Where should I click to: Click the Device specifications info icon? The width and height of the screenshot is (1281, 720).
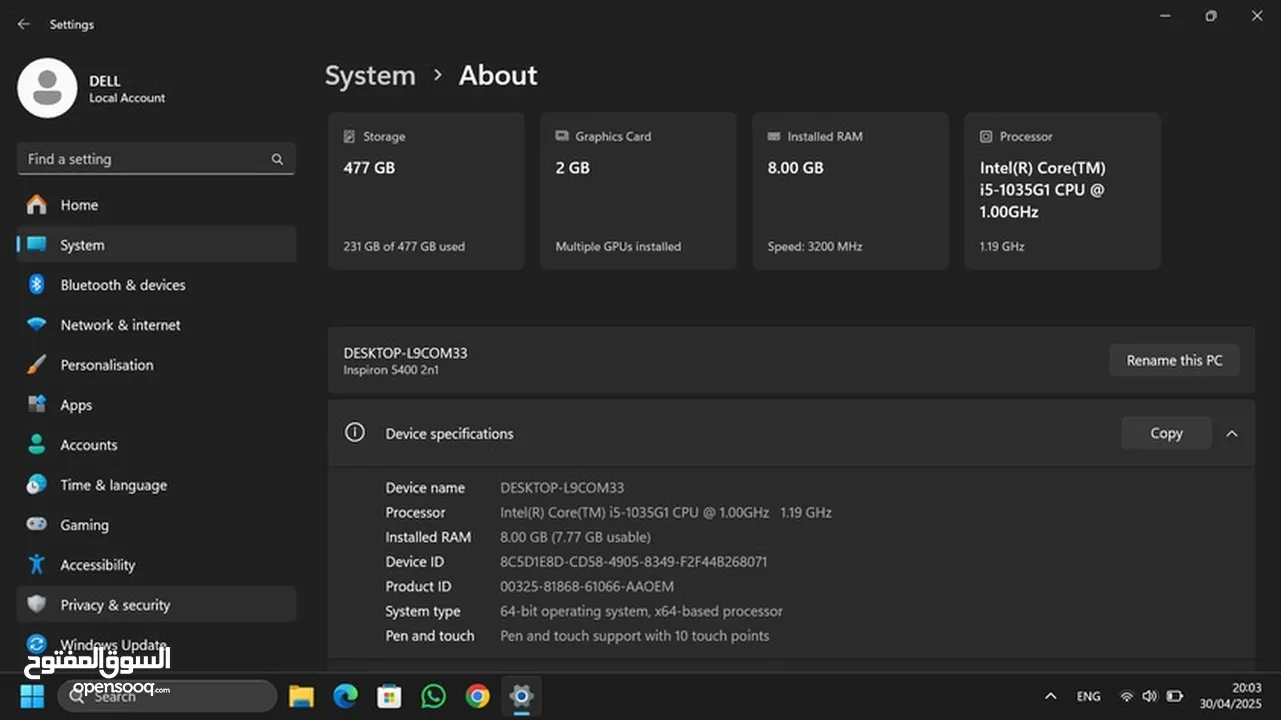click(x=354, y=432)
